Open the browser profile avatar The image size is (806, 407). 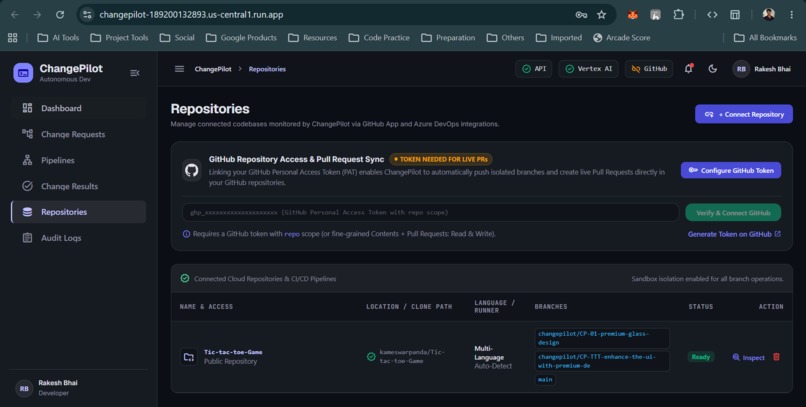pyautogui.click(x=768, y=14)
